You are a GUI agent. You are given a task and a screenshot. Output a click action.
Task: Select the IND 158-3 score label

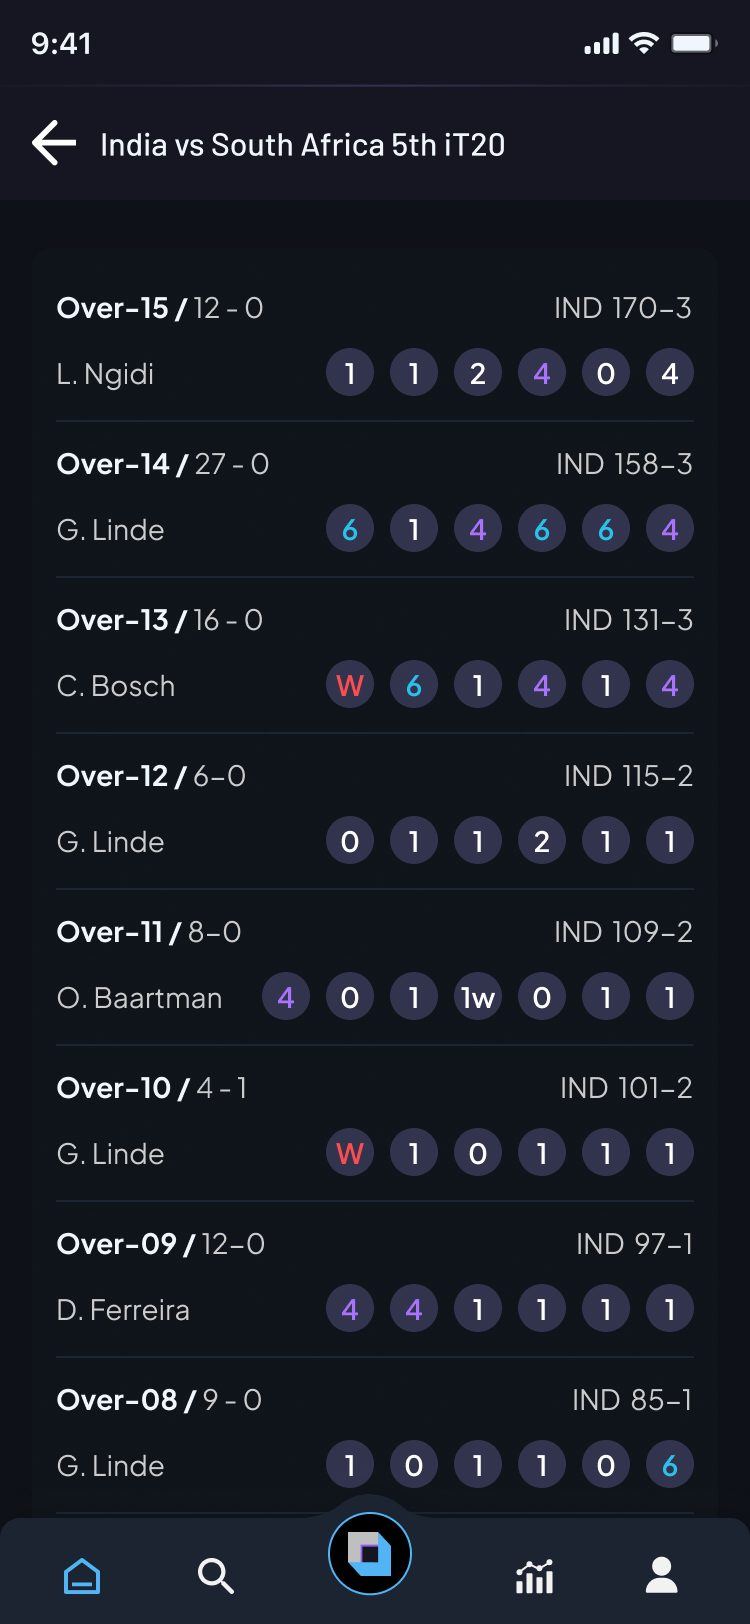coord(624,464)
